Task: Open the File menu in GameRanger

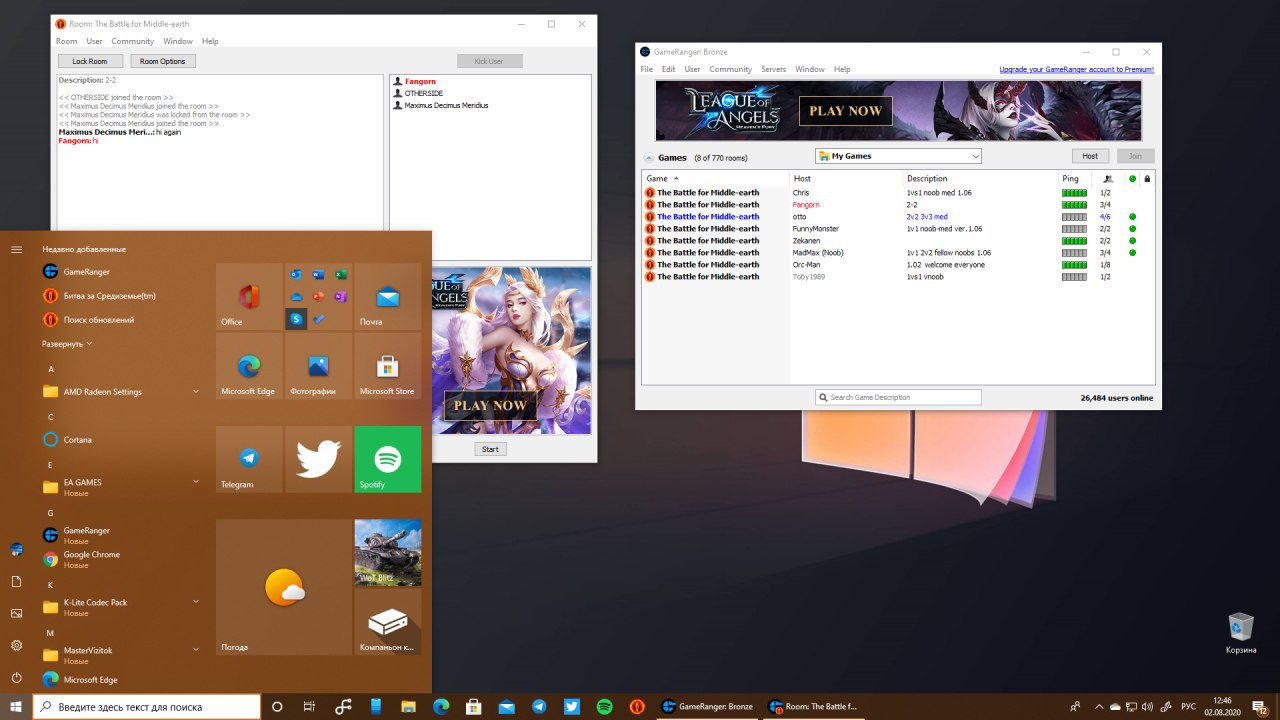Action: pyautogui.click(x=646, y=69)
